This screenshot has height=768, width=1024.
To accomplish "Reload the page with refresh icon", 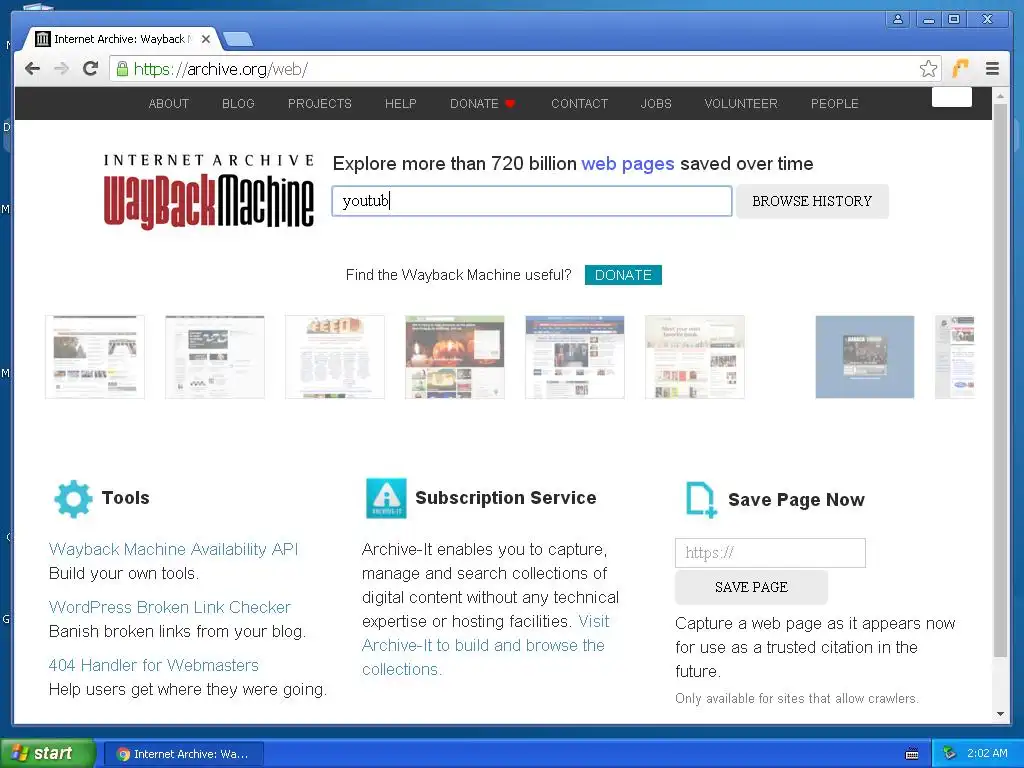I will pyautogui.click(x=91, y=69).
